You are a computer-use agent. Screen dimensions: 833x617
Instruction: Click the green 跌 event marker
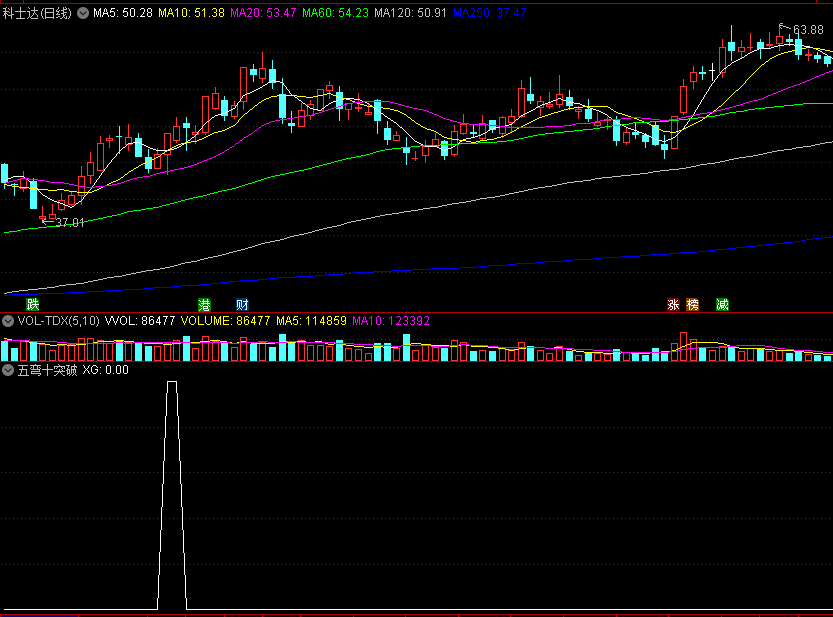(x=33, y=305)
